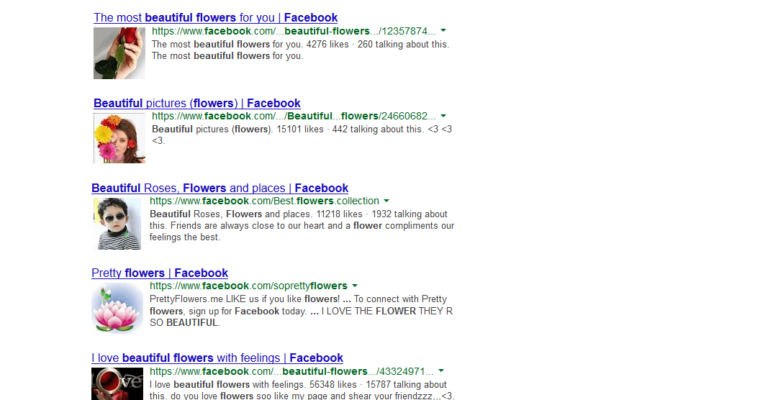Click snippet text '4276 likes · 260 talking about this'
This screenshot has height=400, width=760.
click(x=378, y=45)
